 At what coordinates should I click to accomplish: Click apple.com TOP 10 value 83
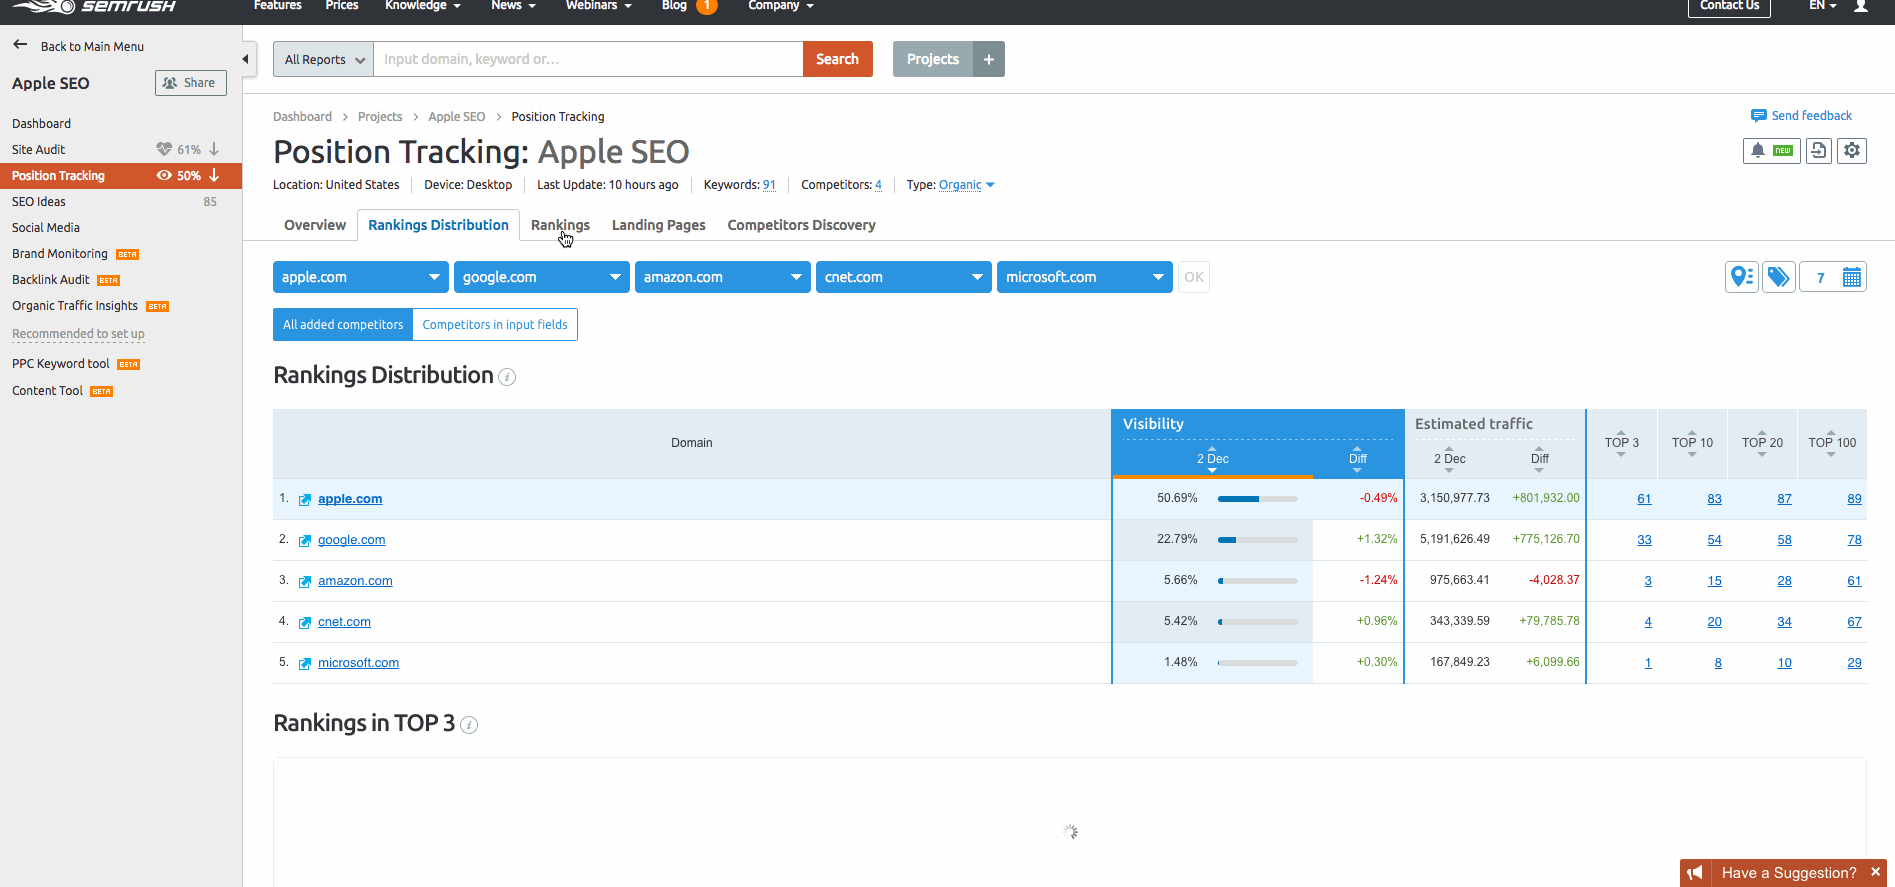(x=1714, y=499)
